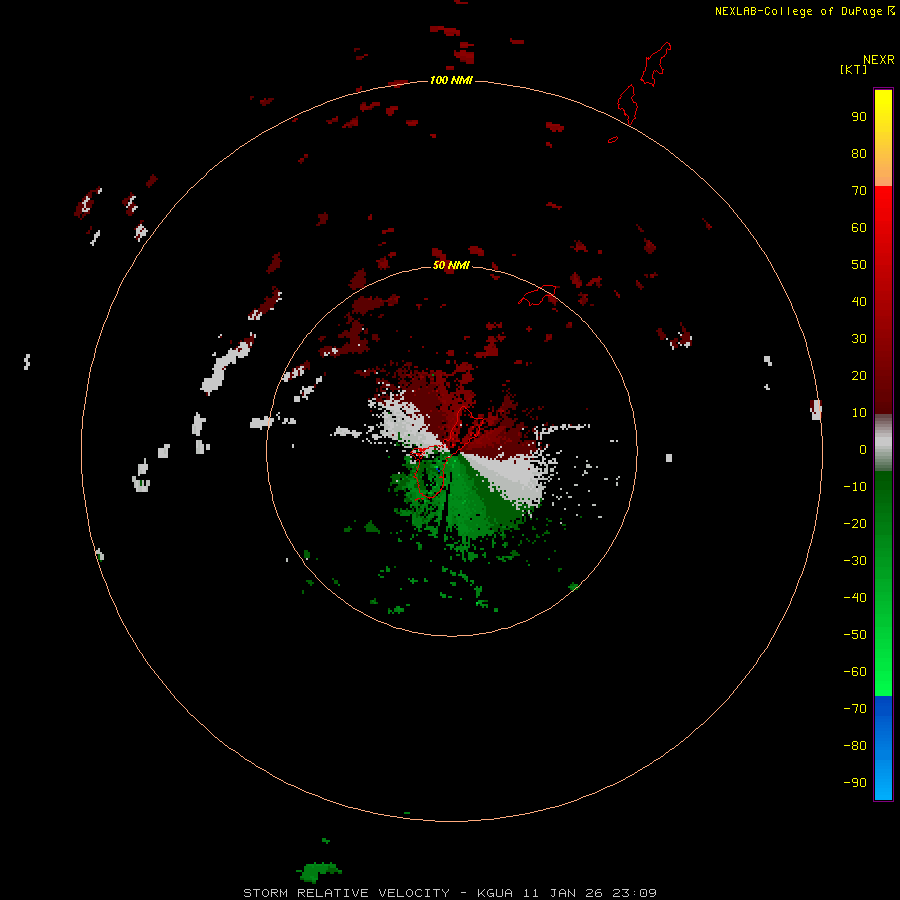Click the 100 NMI range ring label
Image resolution: width=900 pixels, height=900 pixels.
pos(451,80)
